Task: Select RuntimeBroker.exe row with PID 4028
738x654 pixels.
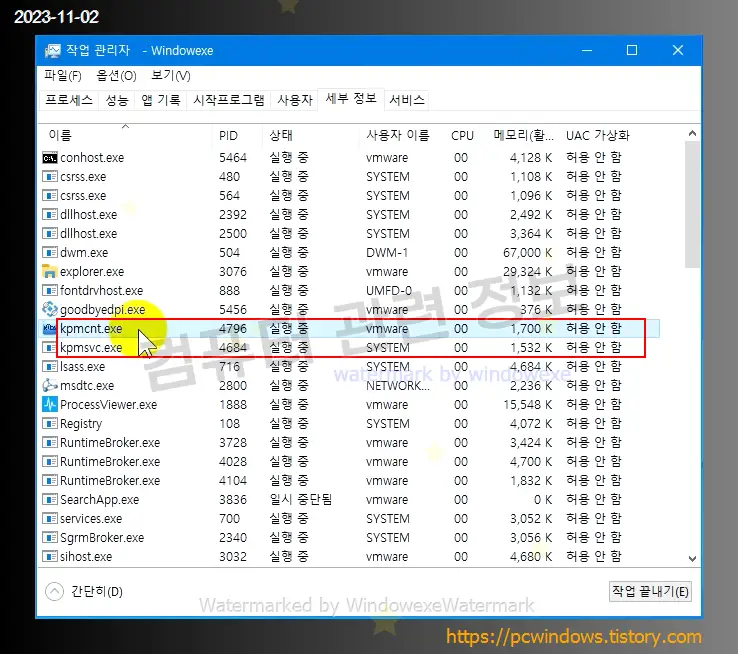Action: (x=348, y=462)
